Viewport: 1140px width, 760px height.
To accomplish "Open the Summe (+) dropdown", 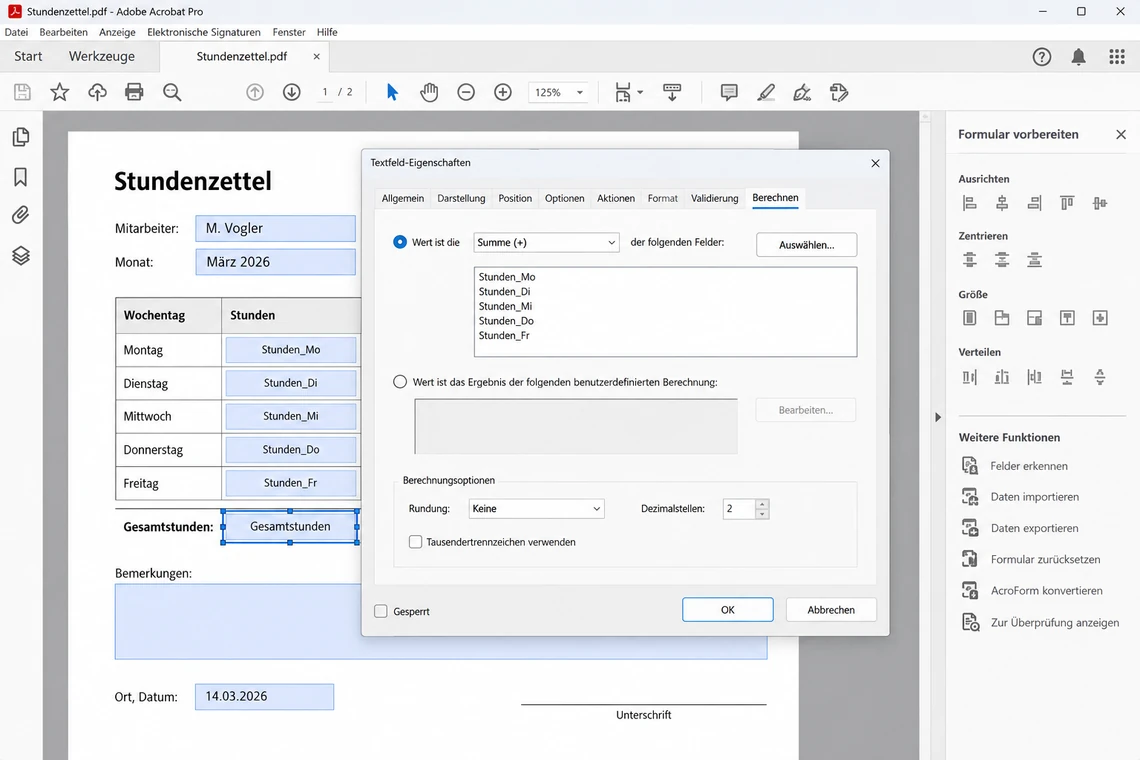I will [546, 242].
